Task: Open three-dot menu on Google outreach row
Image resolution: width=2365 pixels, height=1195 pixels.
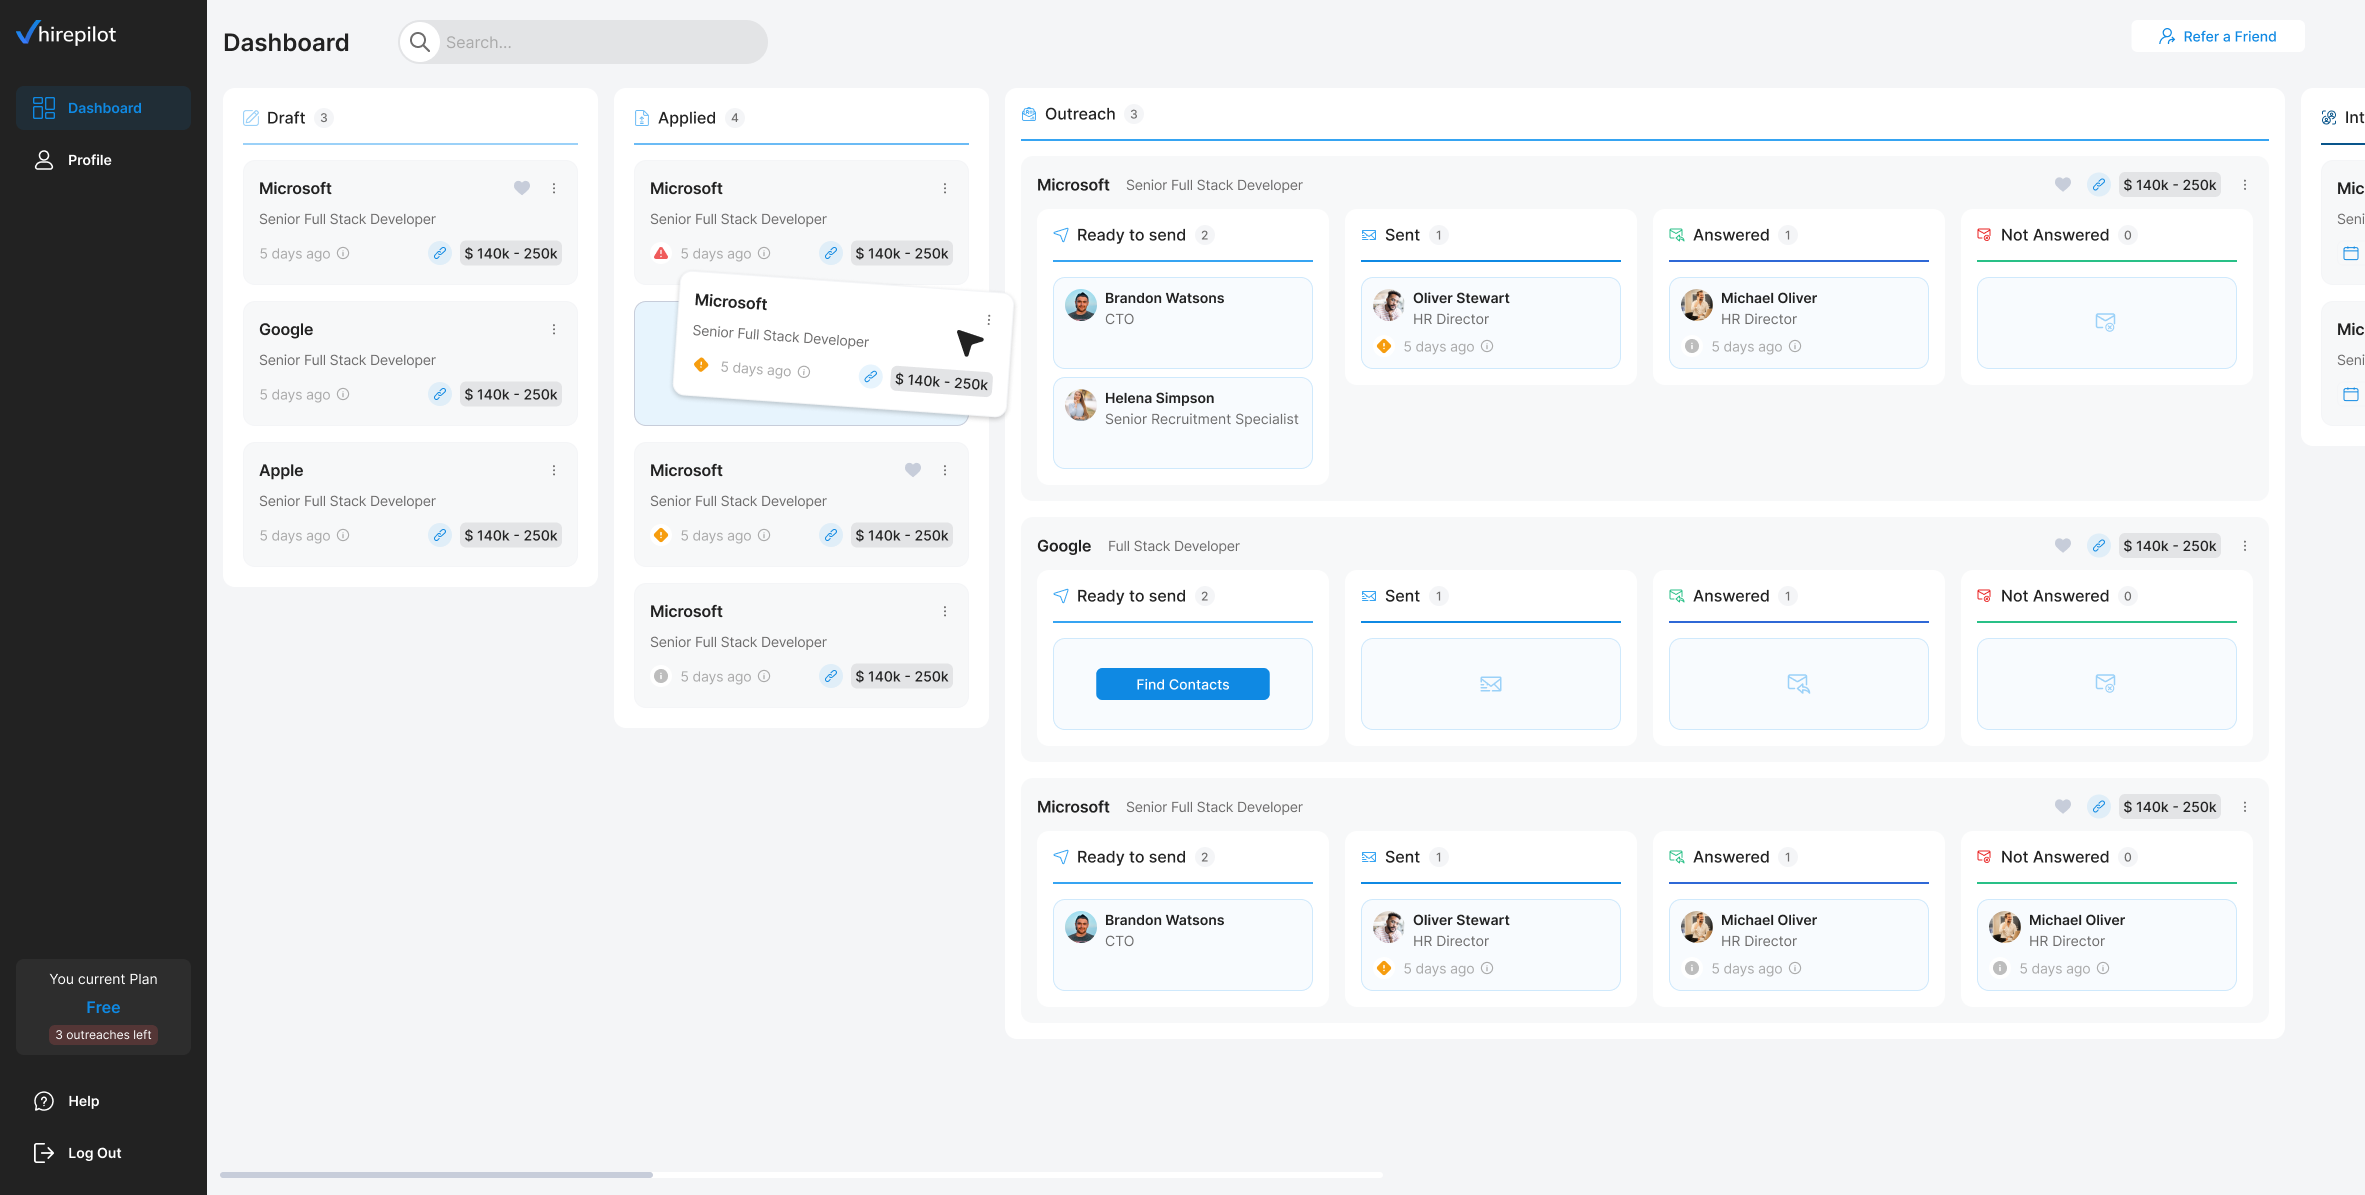Action: pos(2245,546)
